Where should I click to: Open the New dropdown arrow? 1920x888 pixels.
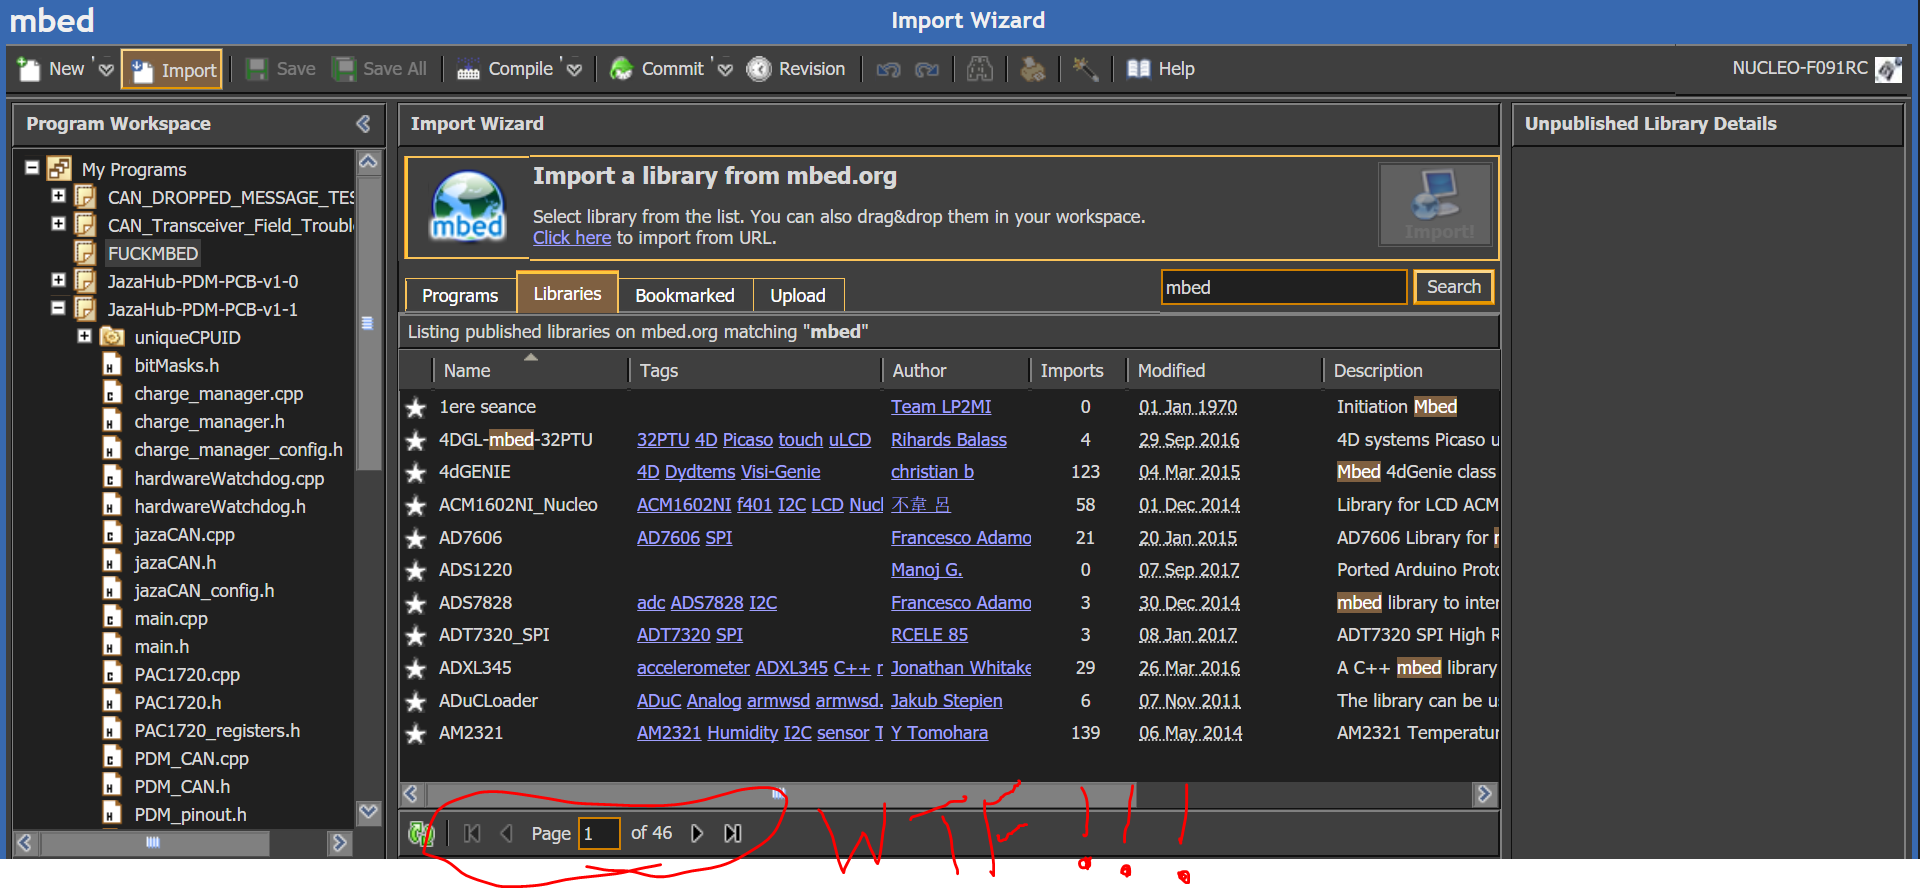click(106, 70)
